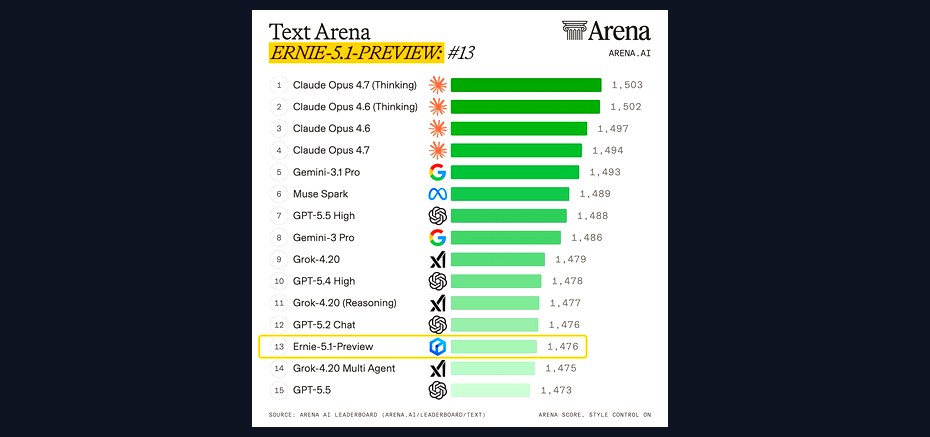Click the 1,503 score value
Viewport: 930px width, 437px height.
(627, 85)
